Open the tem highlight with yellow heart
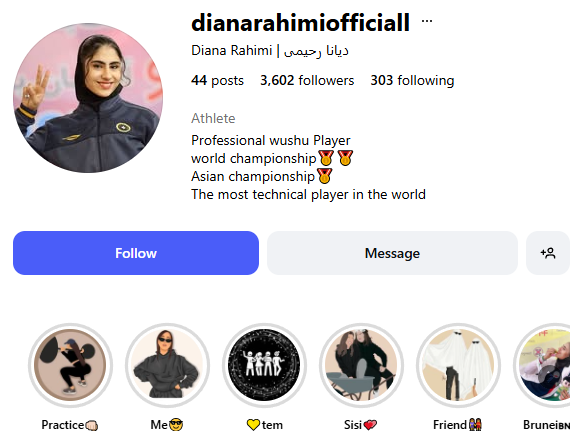 coord(264,365)
